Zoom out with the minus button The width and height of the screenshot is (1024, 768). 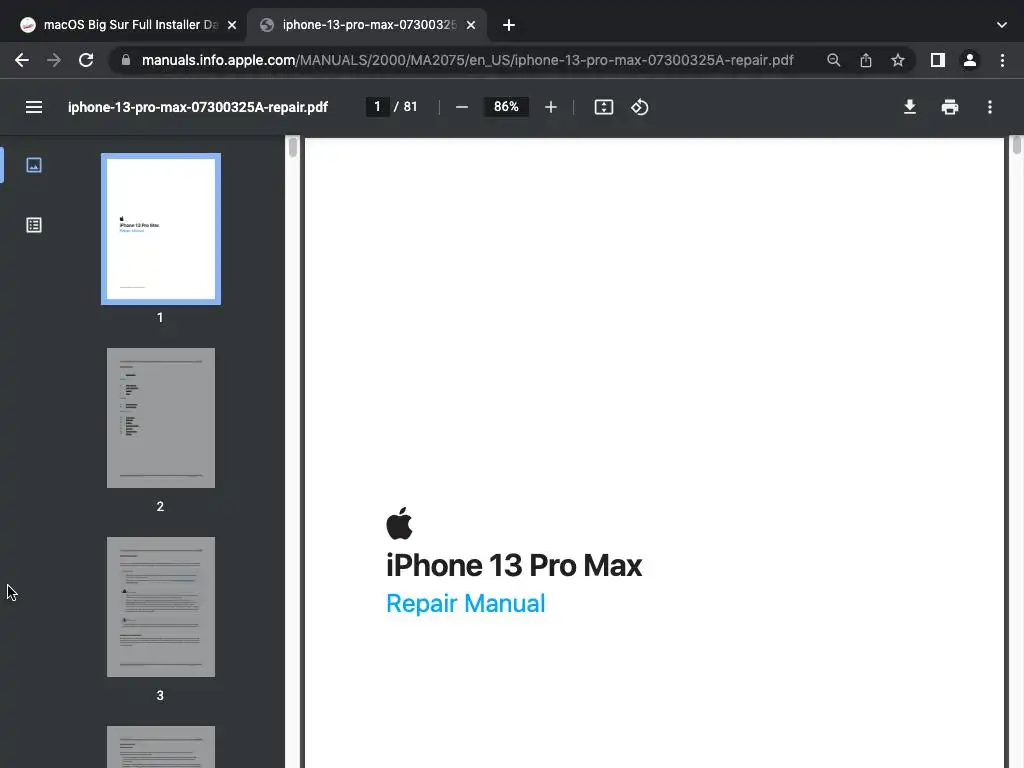(462, 107)
